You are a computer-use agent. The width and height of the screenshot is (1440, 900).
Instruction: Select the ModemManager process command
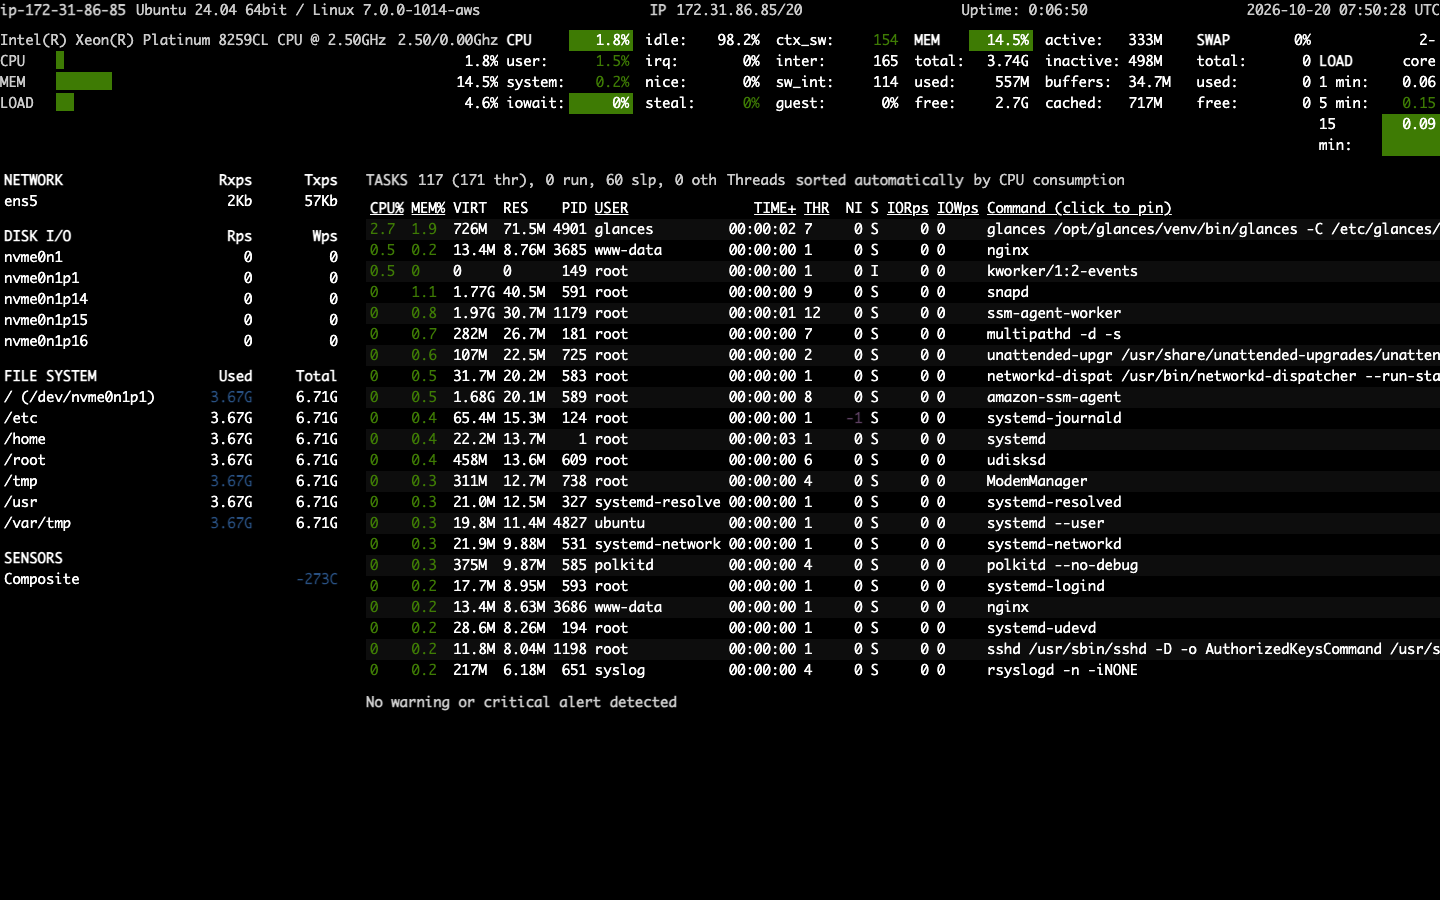(x=1037, y=481)
